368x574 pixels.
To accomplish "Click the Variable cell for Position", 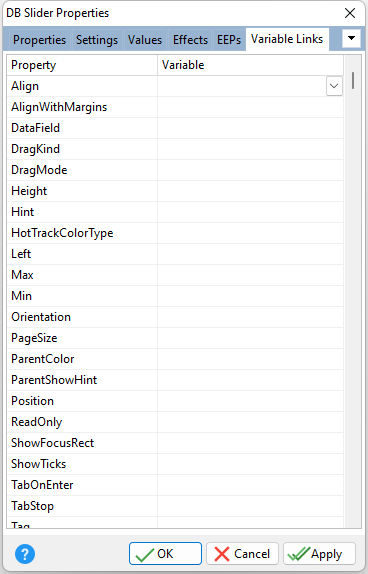I will coord(250,401).
